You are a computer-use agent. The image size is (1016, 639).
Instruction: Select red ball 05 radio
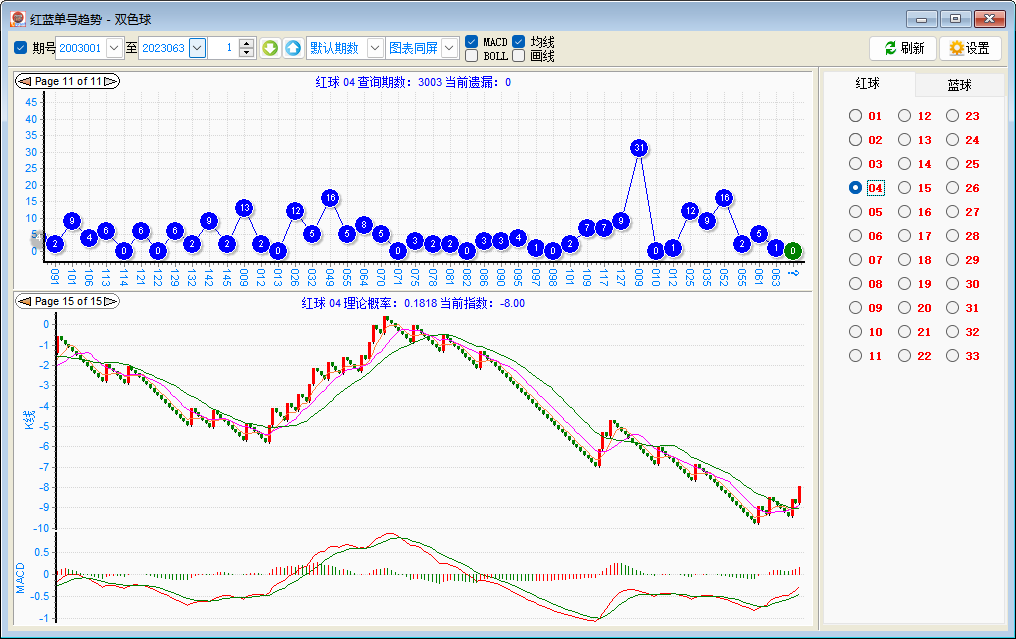(x=855, y=211)
